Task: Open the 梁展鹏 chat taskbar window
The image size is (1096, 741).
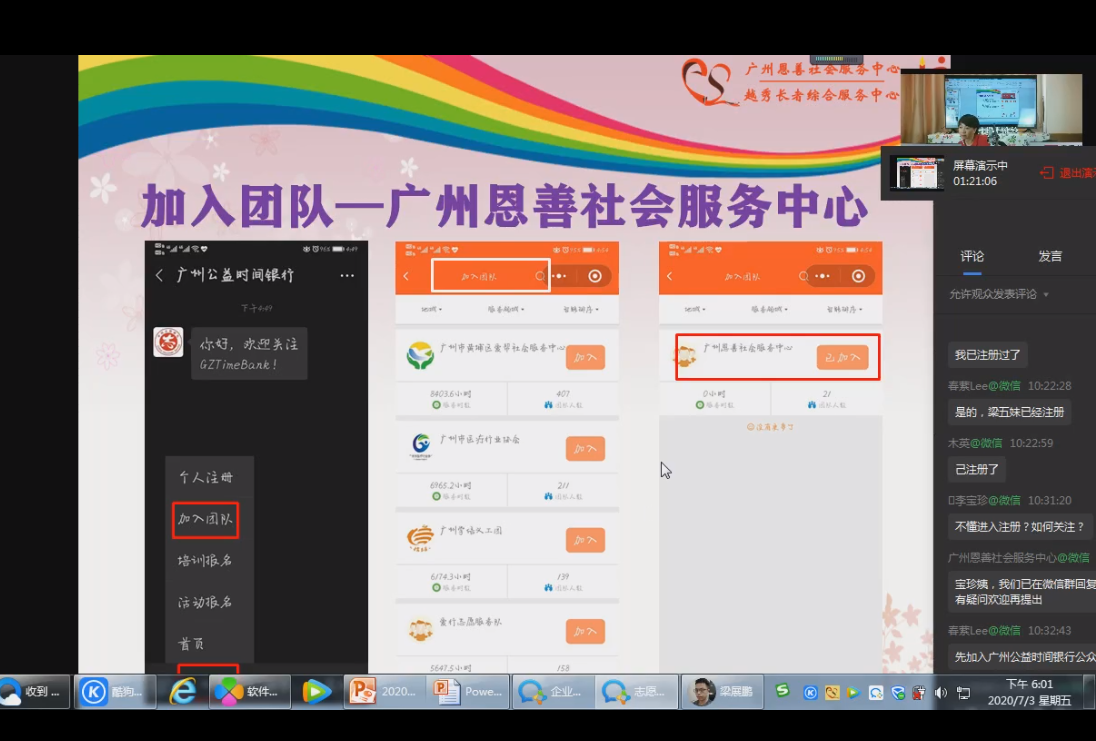Action: (x=721, y=692)
